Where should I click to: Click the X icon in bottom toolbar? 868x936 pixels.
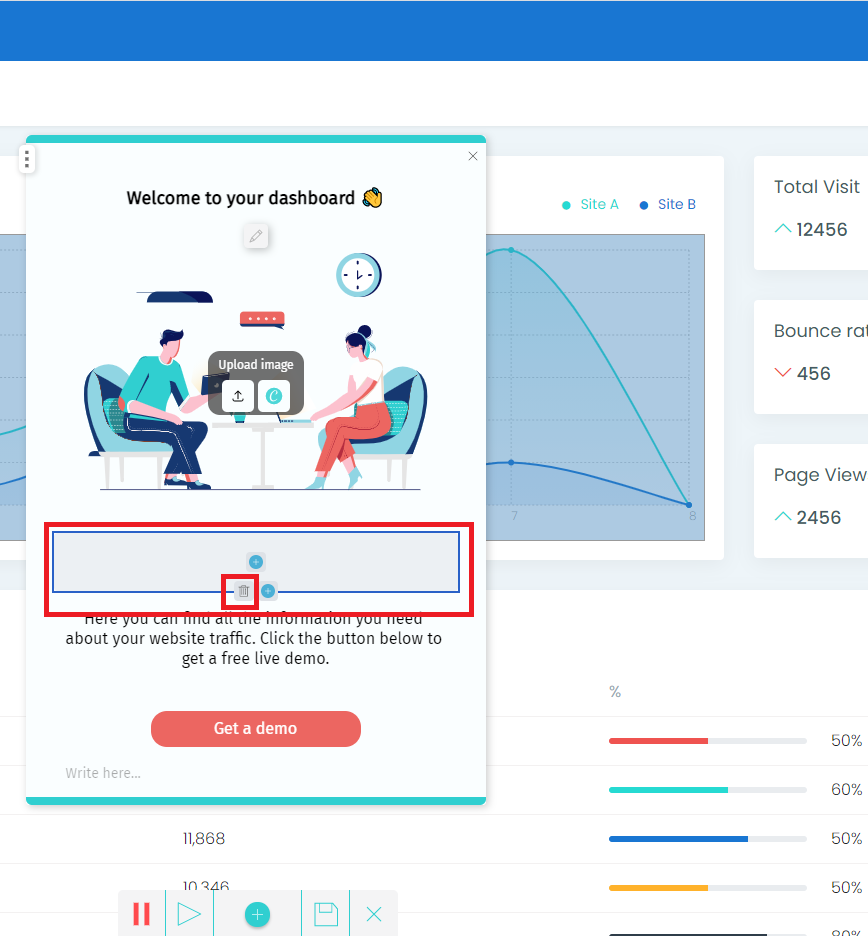[374, 914]
